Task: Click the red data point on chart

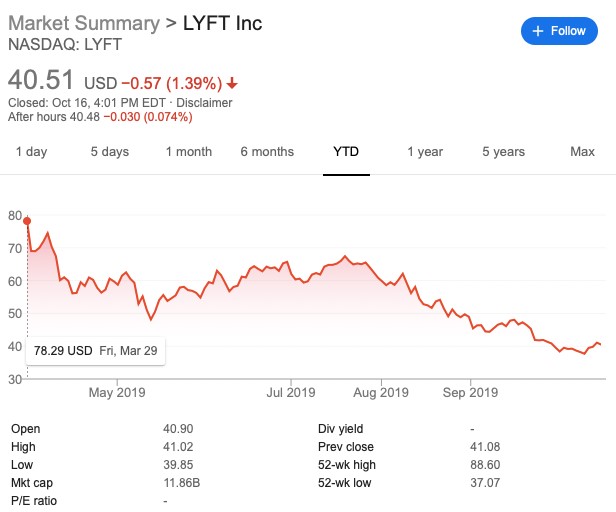Action: 27,221
